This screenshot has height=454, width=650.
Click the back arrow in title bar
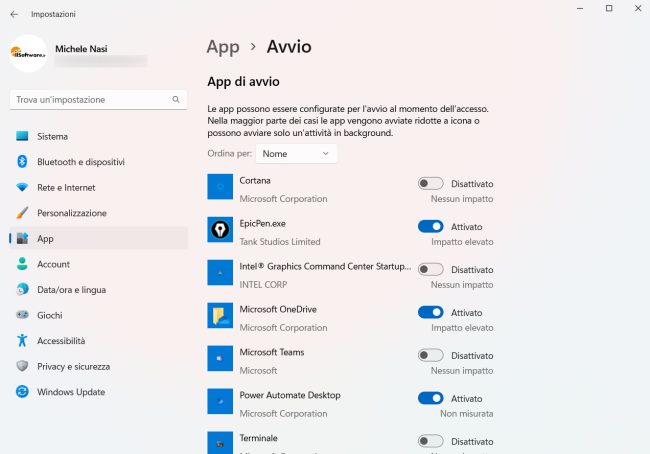point(14,14)
